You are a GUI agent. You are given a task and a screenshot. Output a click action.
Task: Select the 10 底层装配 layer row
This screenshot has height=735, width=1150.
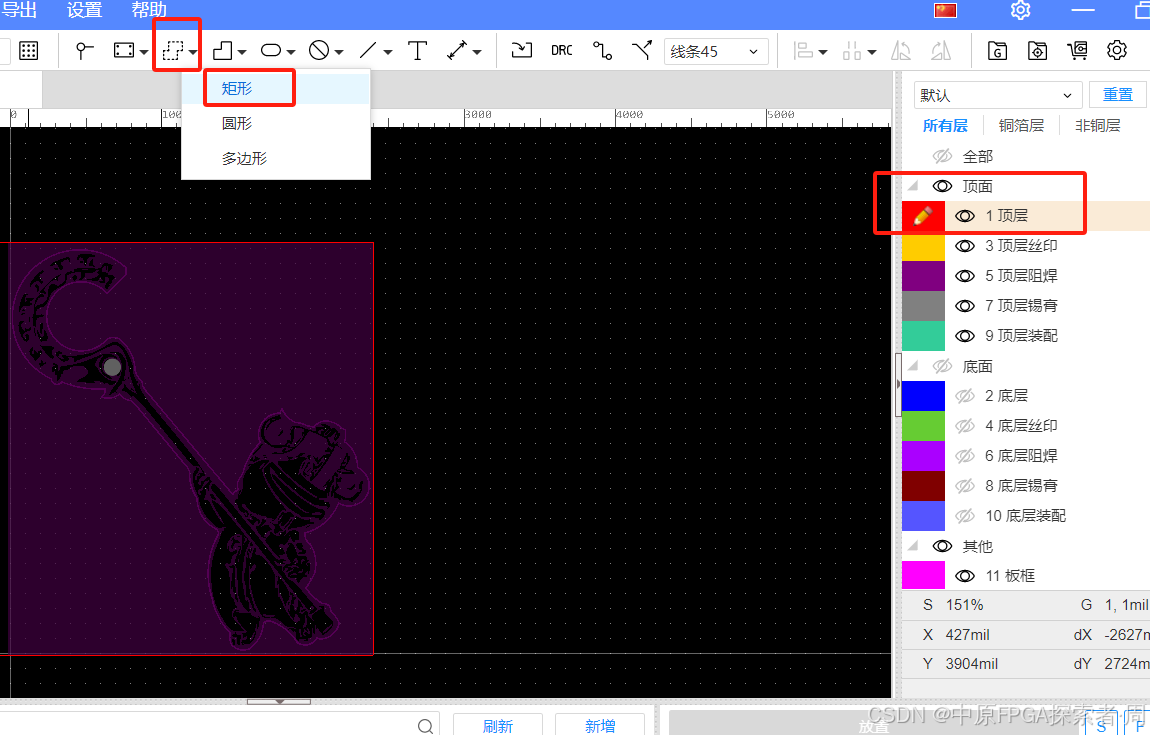click(1025, 516)
